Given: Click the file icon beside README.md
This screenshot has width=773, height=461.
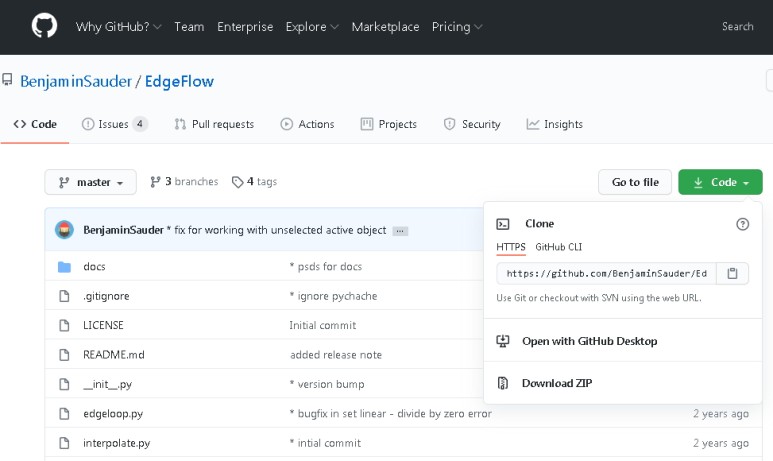Looking at the screenshot, I should (64, 355).
